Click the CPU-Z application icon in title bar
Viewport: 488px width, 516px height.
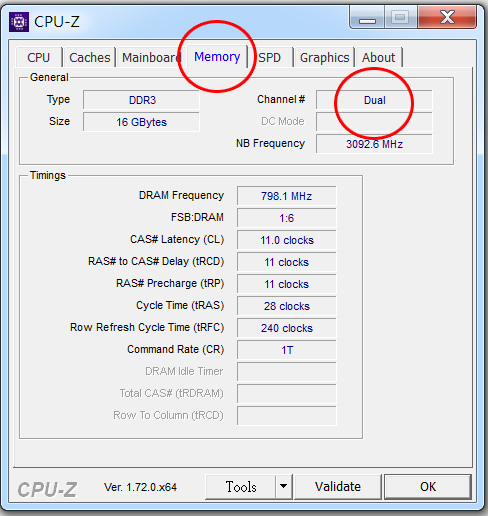click(19, 22)
